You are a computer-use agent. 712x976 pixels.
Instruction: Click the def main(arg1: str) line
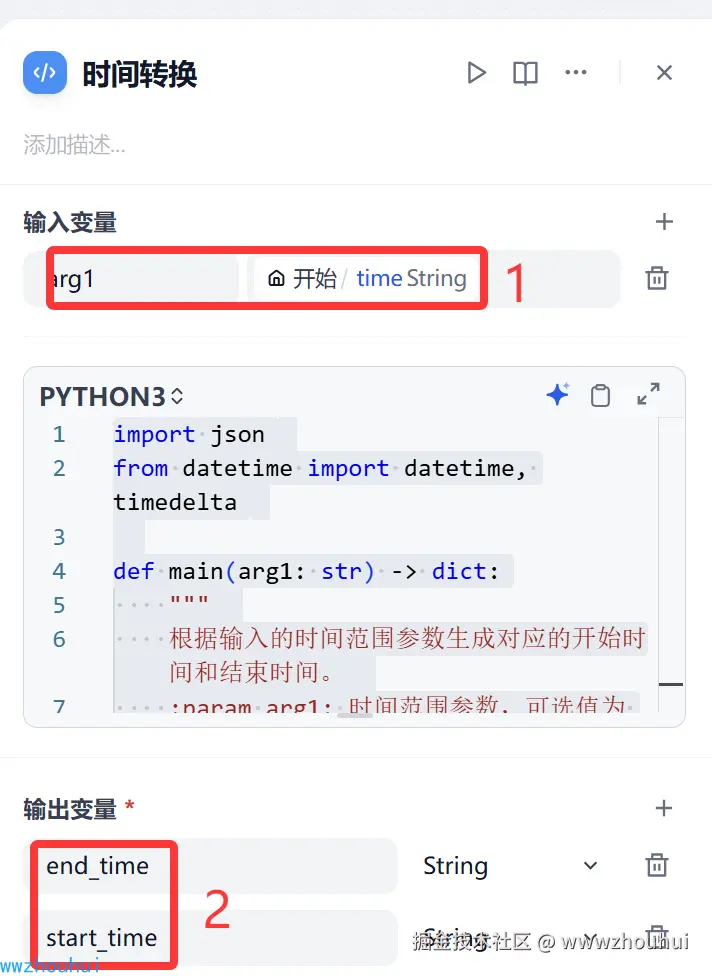[306, 571]
